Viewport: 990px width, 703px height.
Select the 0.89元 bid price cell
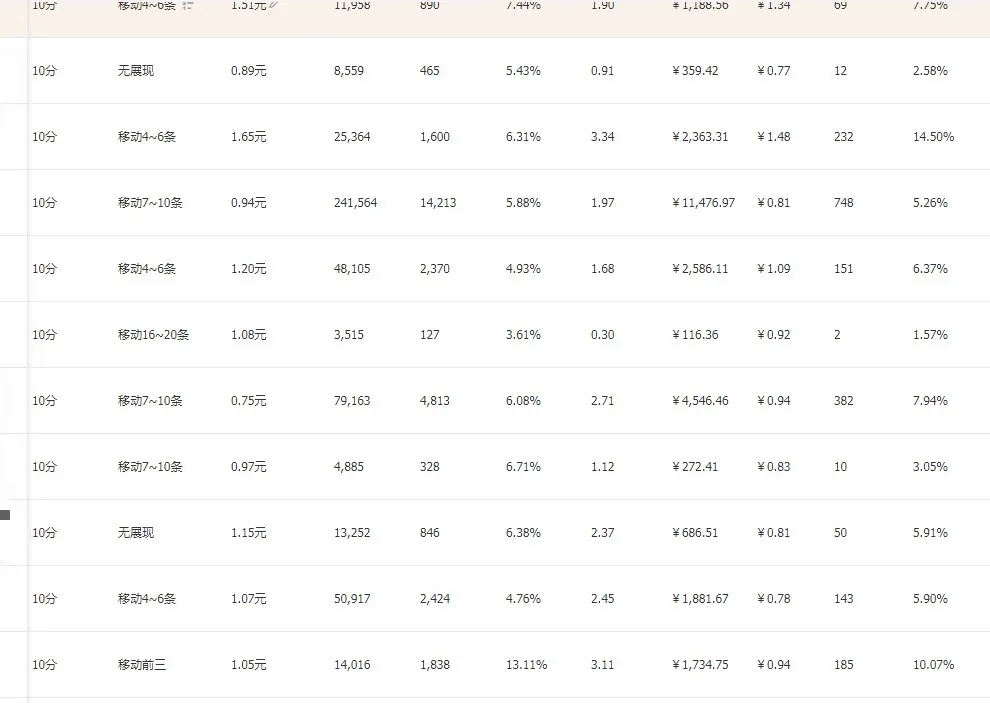coord(248,71)
